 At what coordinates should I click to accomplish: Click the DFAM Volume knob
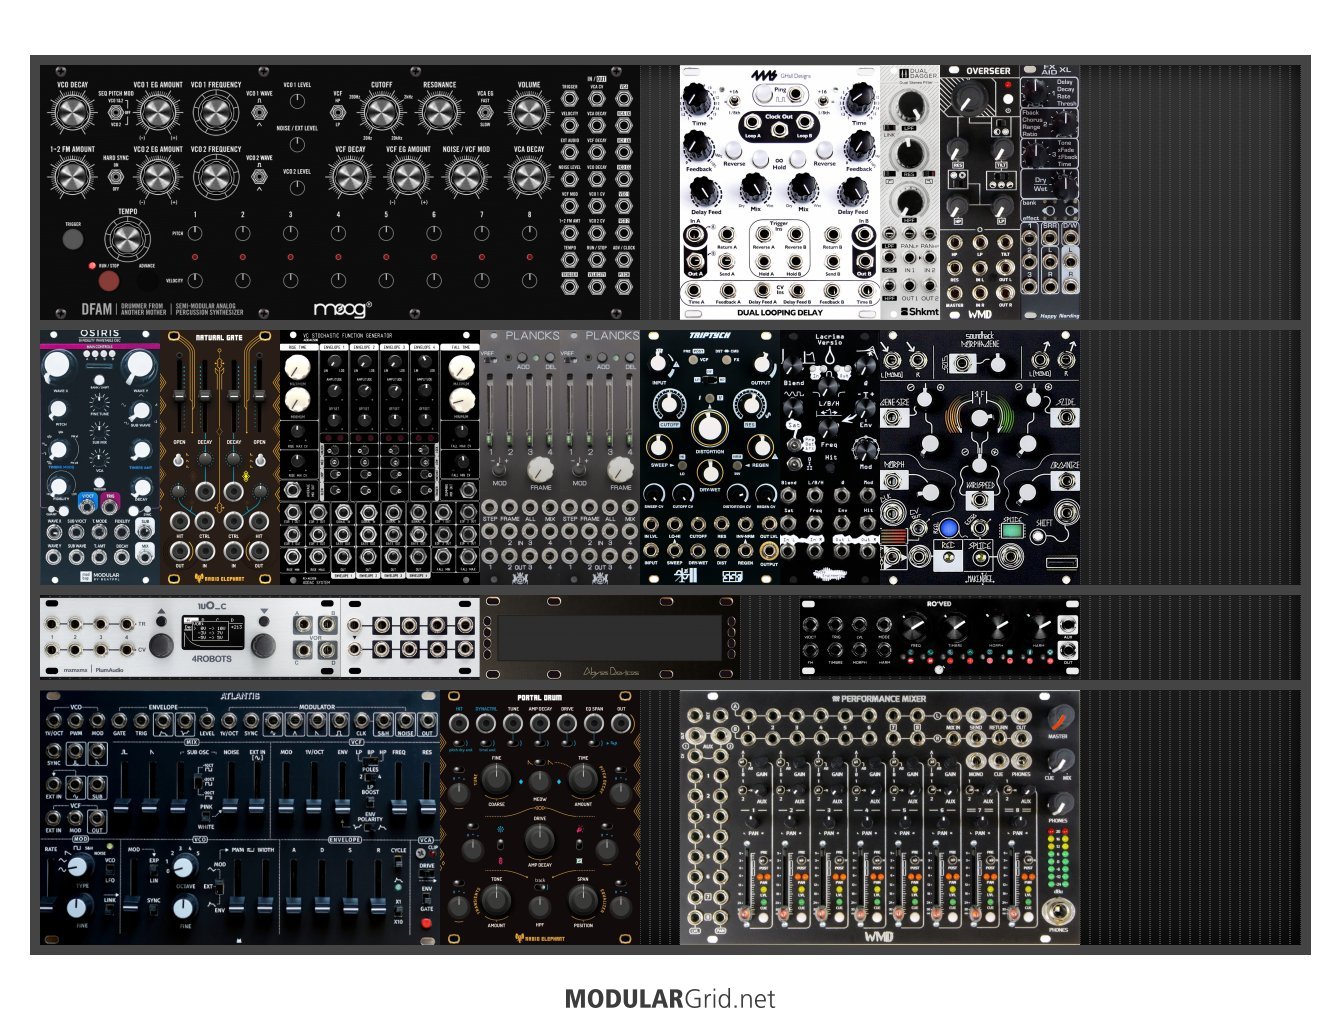click(529, 114)
